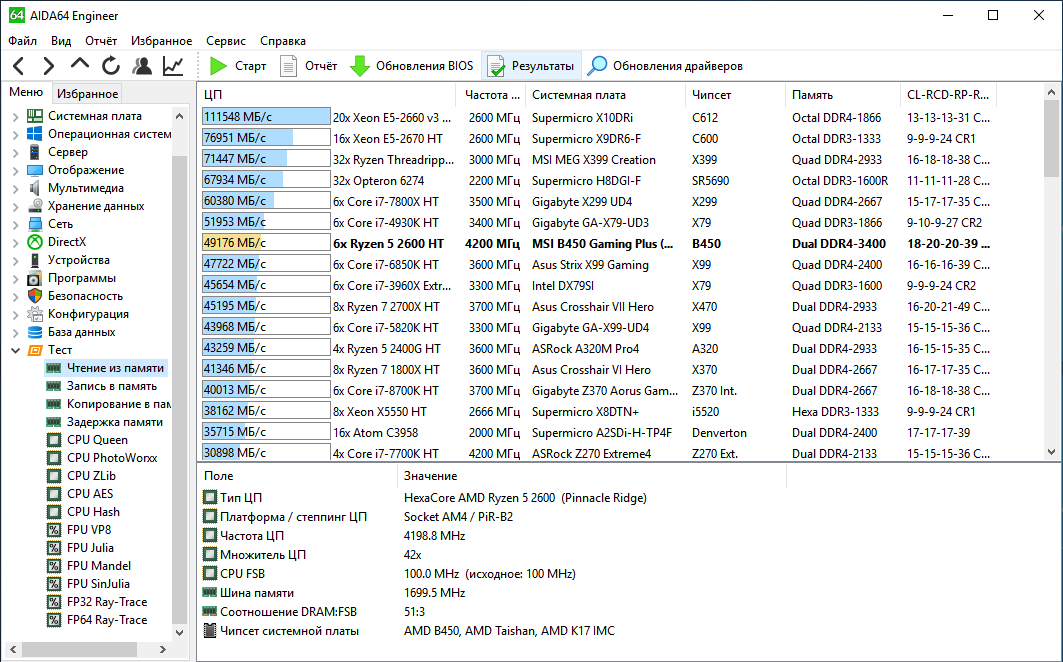Viewport: 1063px width, 662px height.
Task: Select the База данных item
Action: pos(81,332)
